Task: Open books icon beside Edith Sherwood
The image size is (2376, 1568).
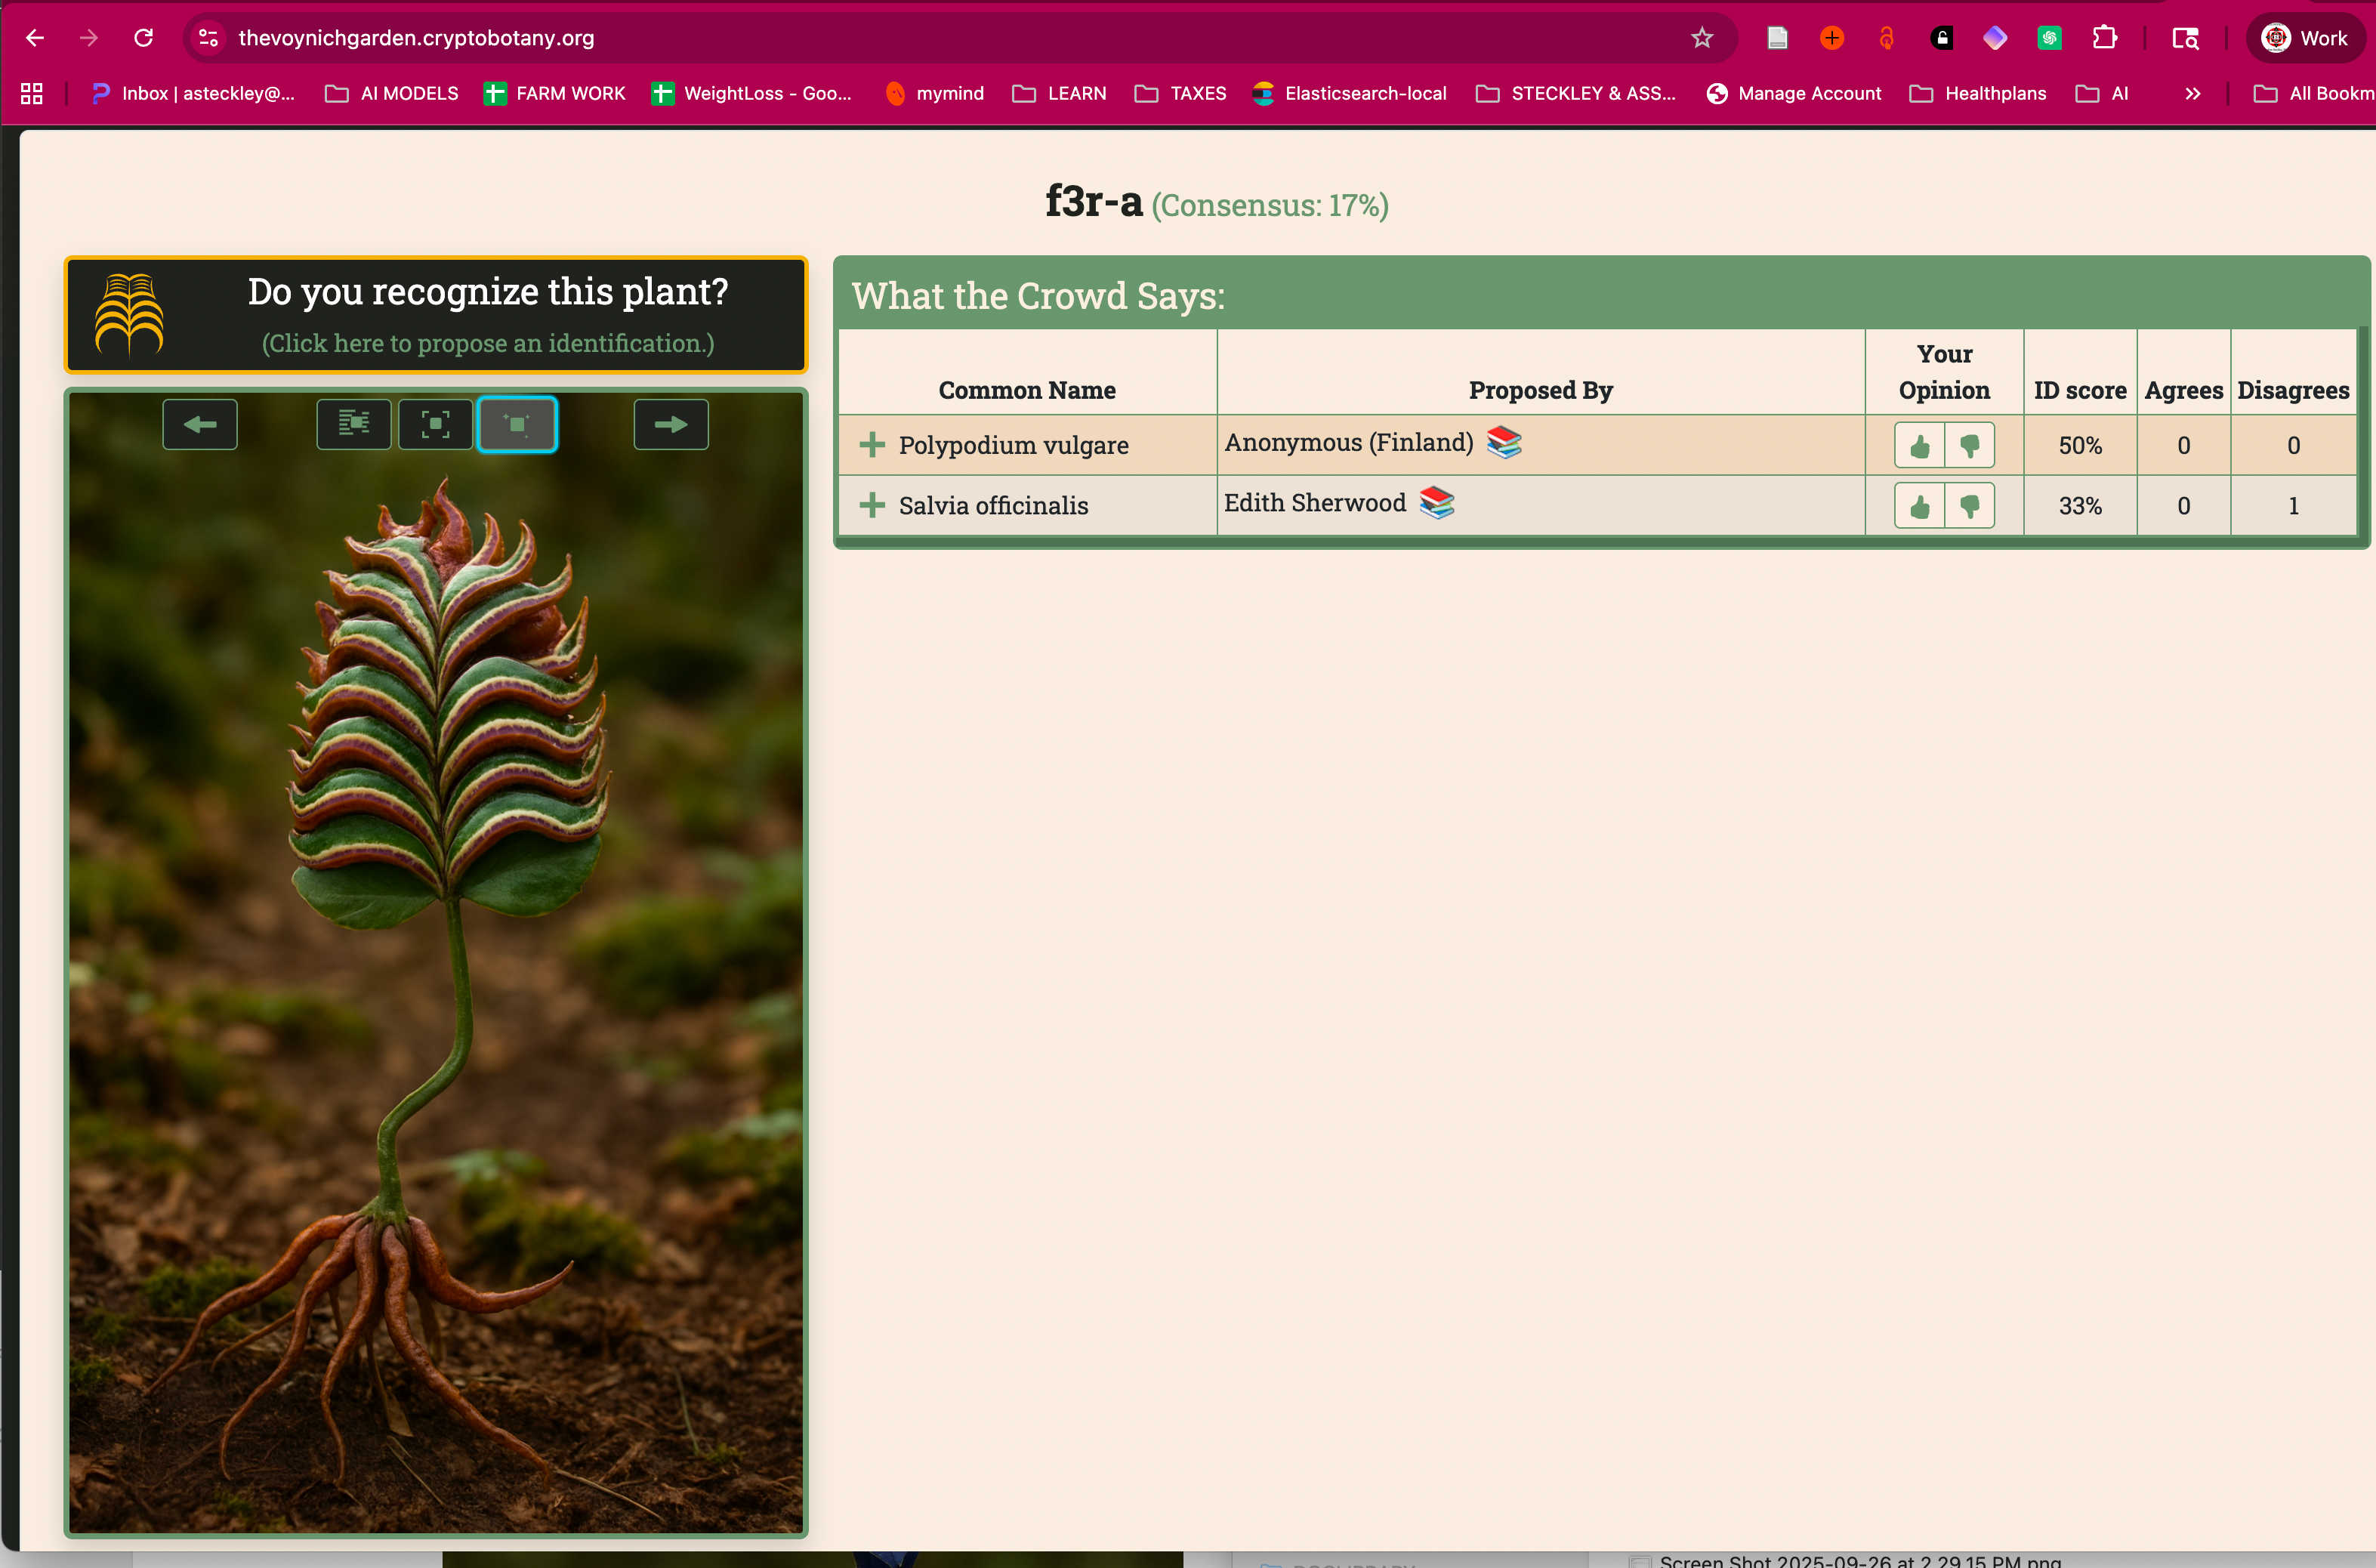Action: (1436, 502)
